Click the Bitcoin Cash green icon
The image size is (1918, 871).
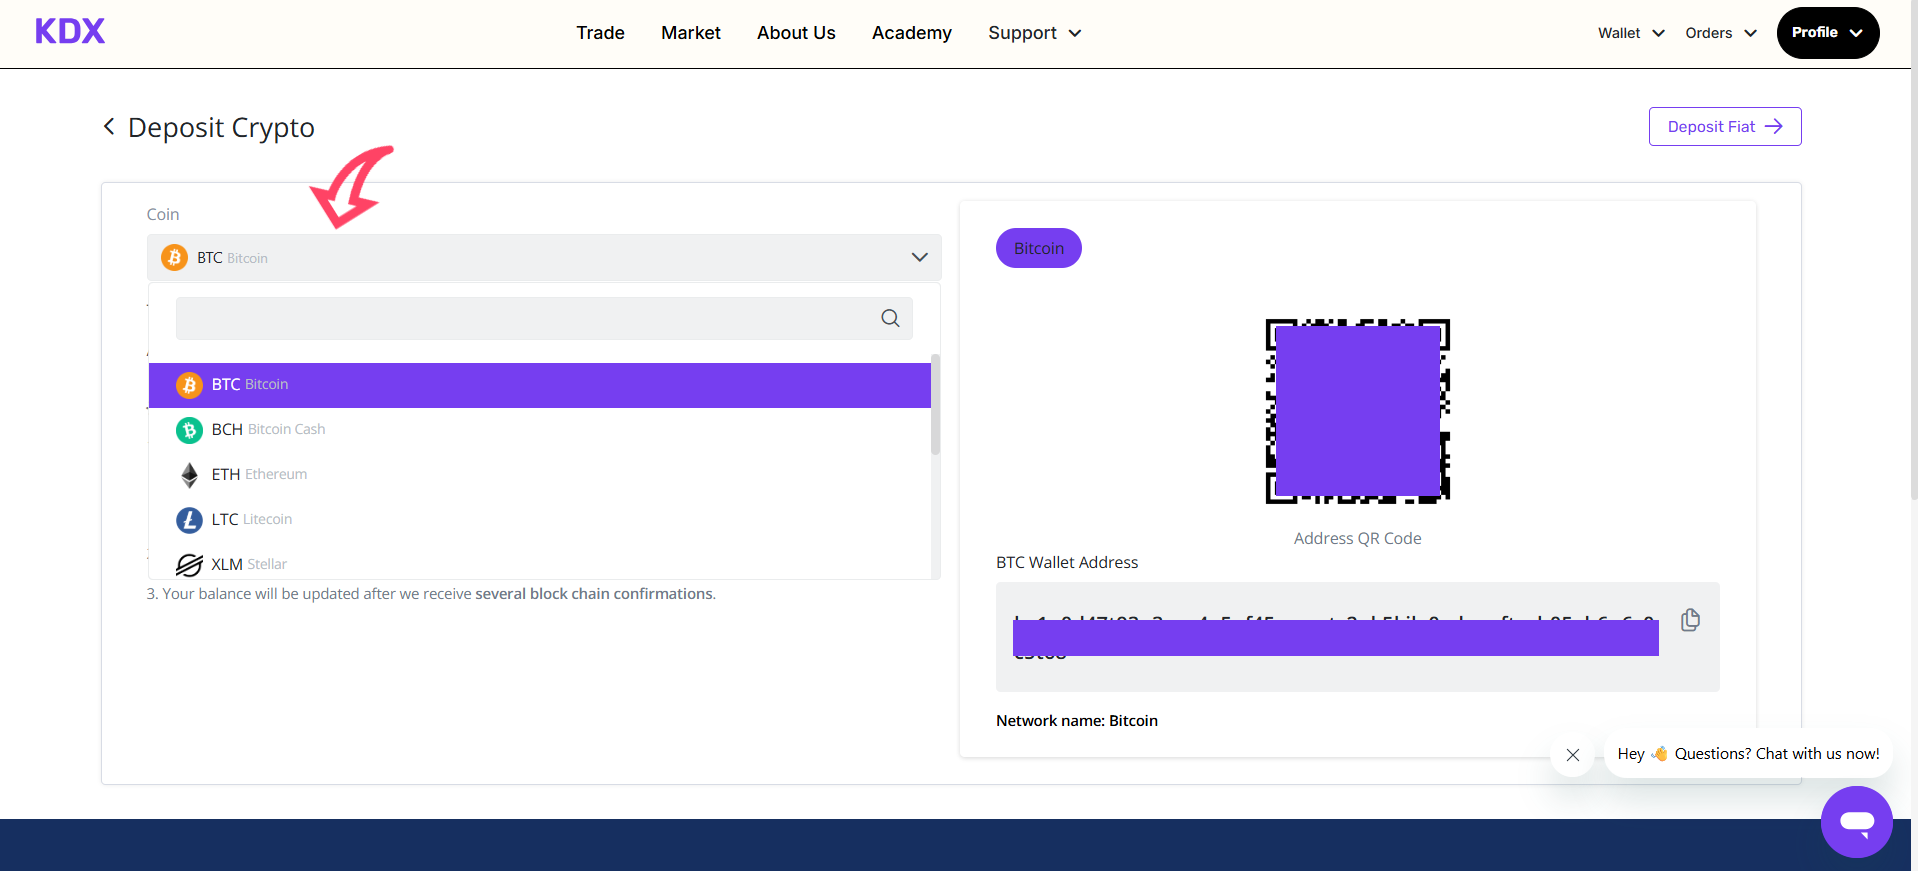coord(189,430)
